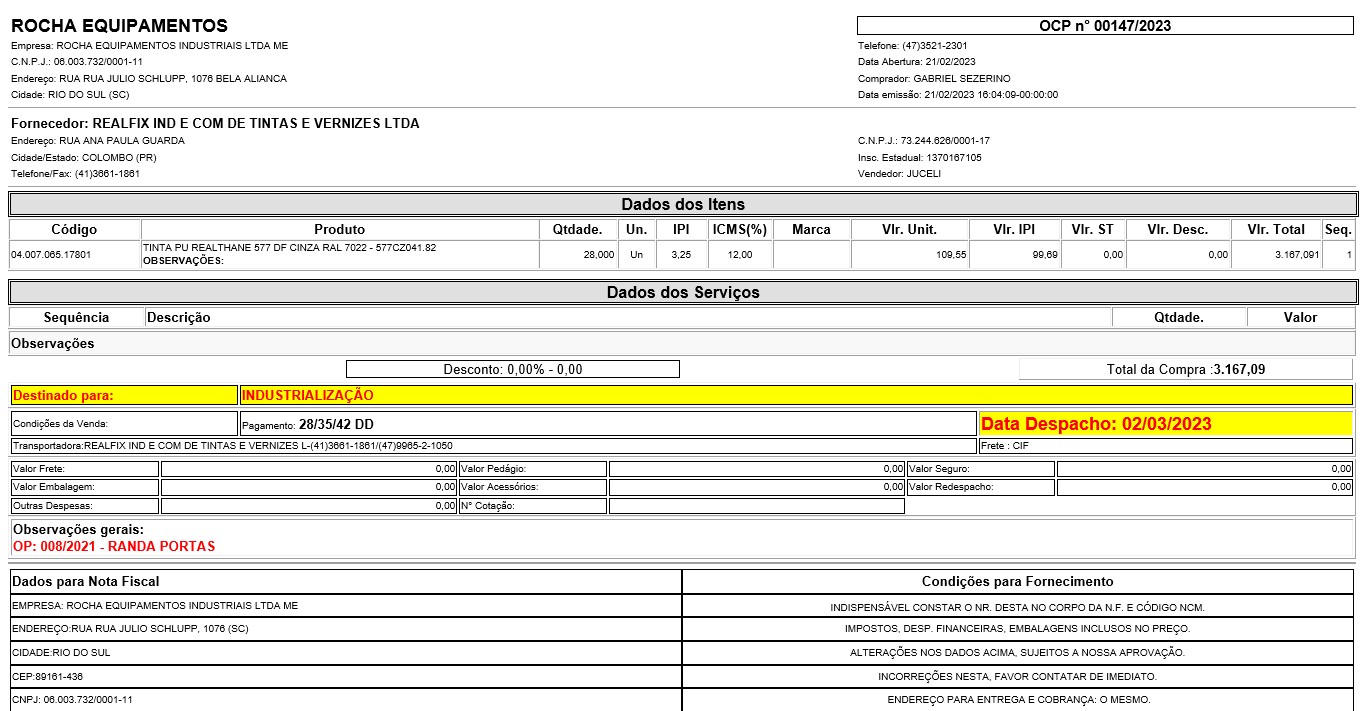1362x711 pixels.
Task: Click the Valor Frete amount field
Action: pyautogui.click(x=308, y=468)
